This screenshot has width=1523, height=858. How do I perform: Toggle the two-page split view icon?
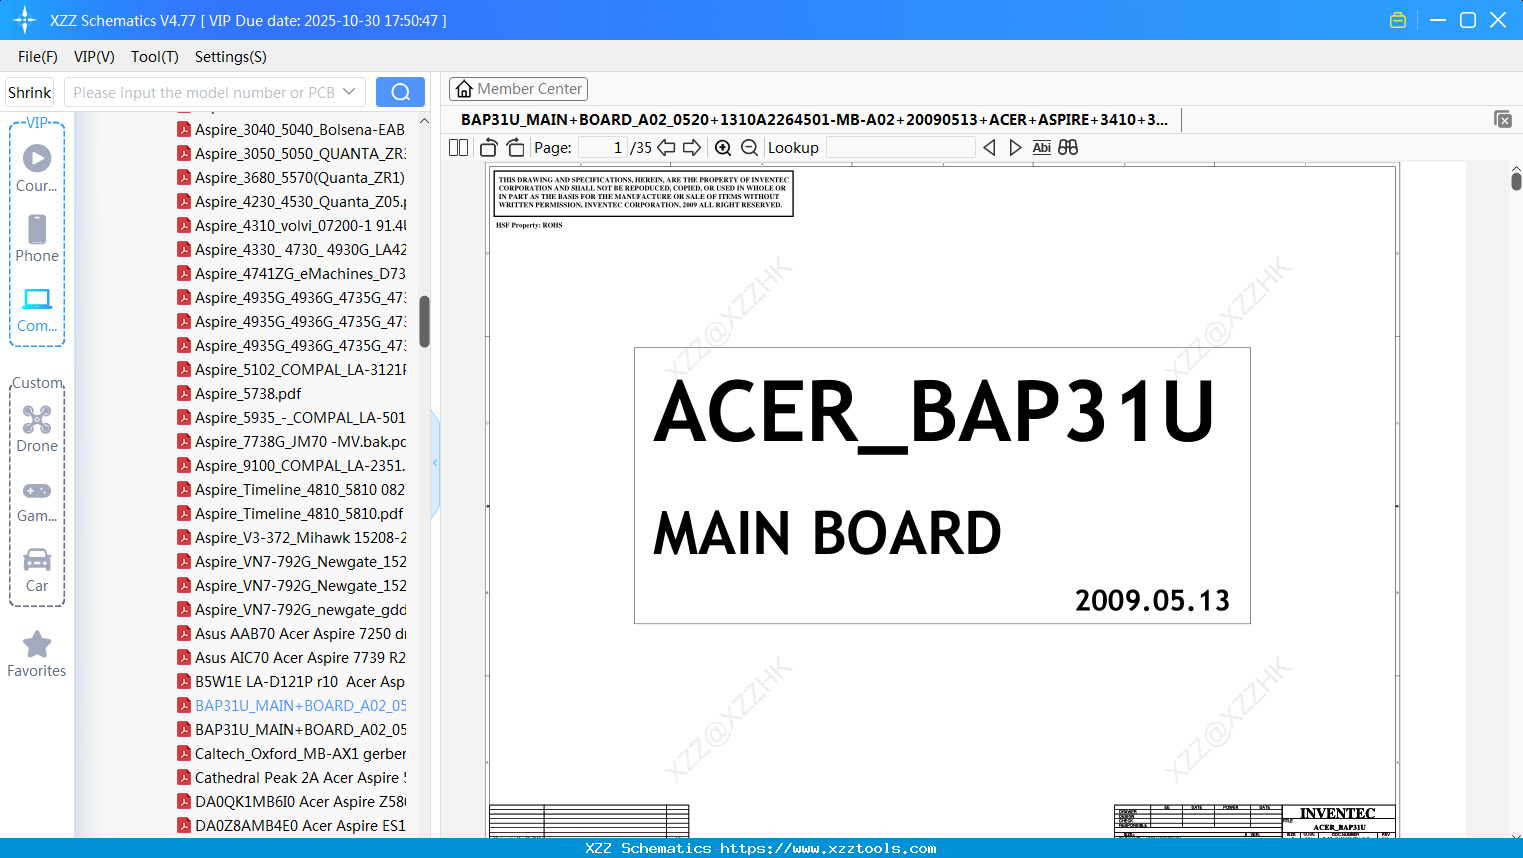click(459, 147)
